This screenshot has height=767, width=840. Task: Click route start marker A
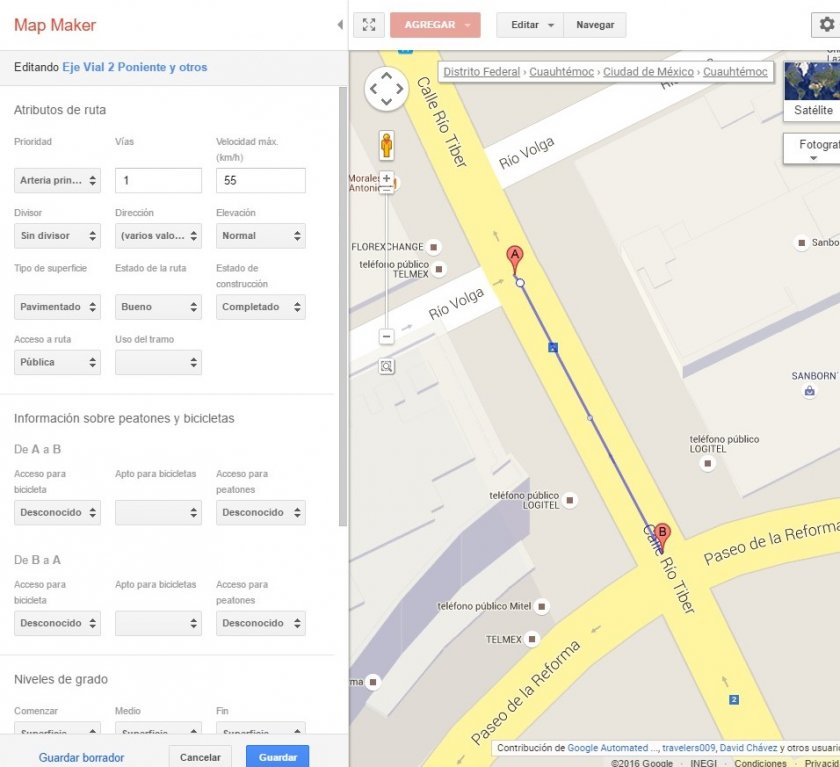[x=515, y=256]
